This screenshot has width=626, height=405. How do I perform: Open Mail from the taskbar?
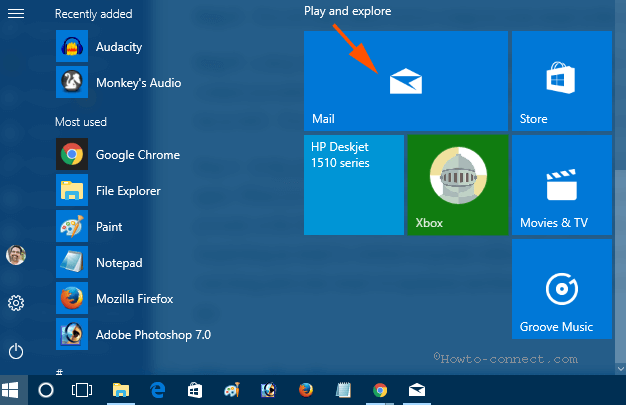pos(417,390)
